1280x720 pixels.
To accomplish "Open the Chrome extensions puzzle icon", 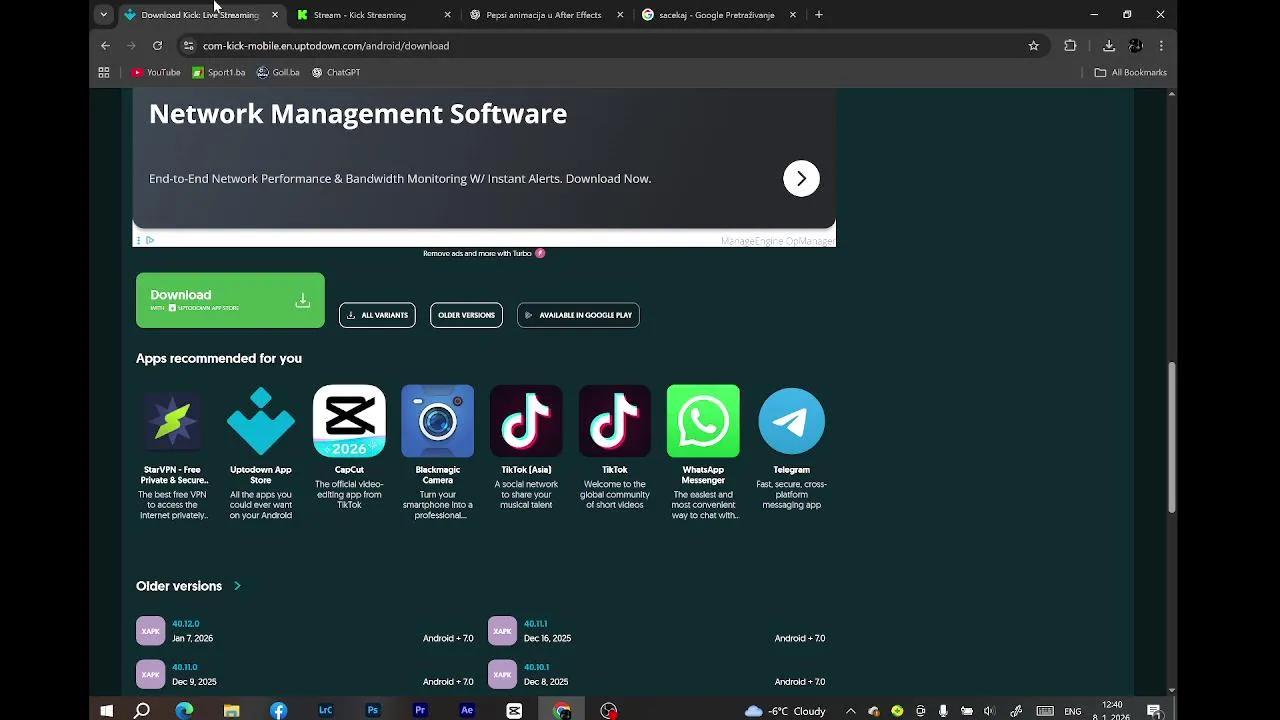I will pyautogui.click(x=1070, y=46).
